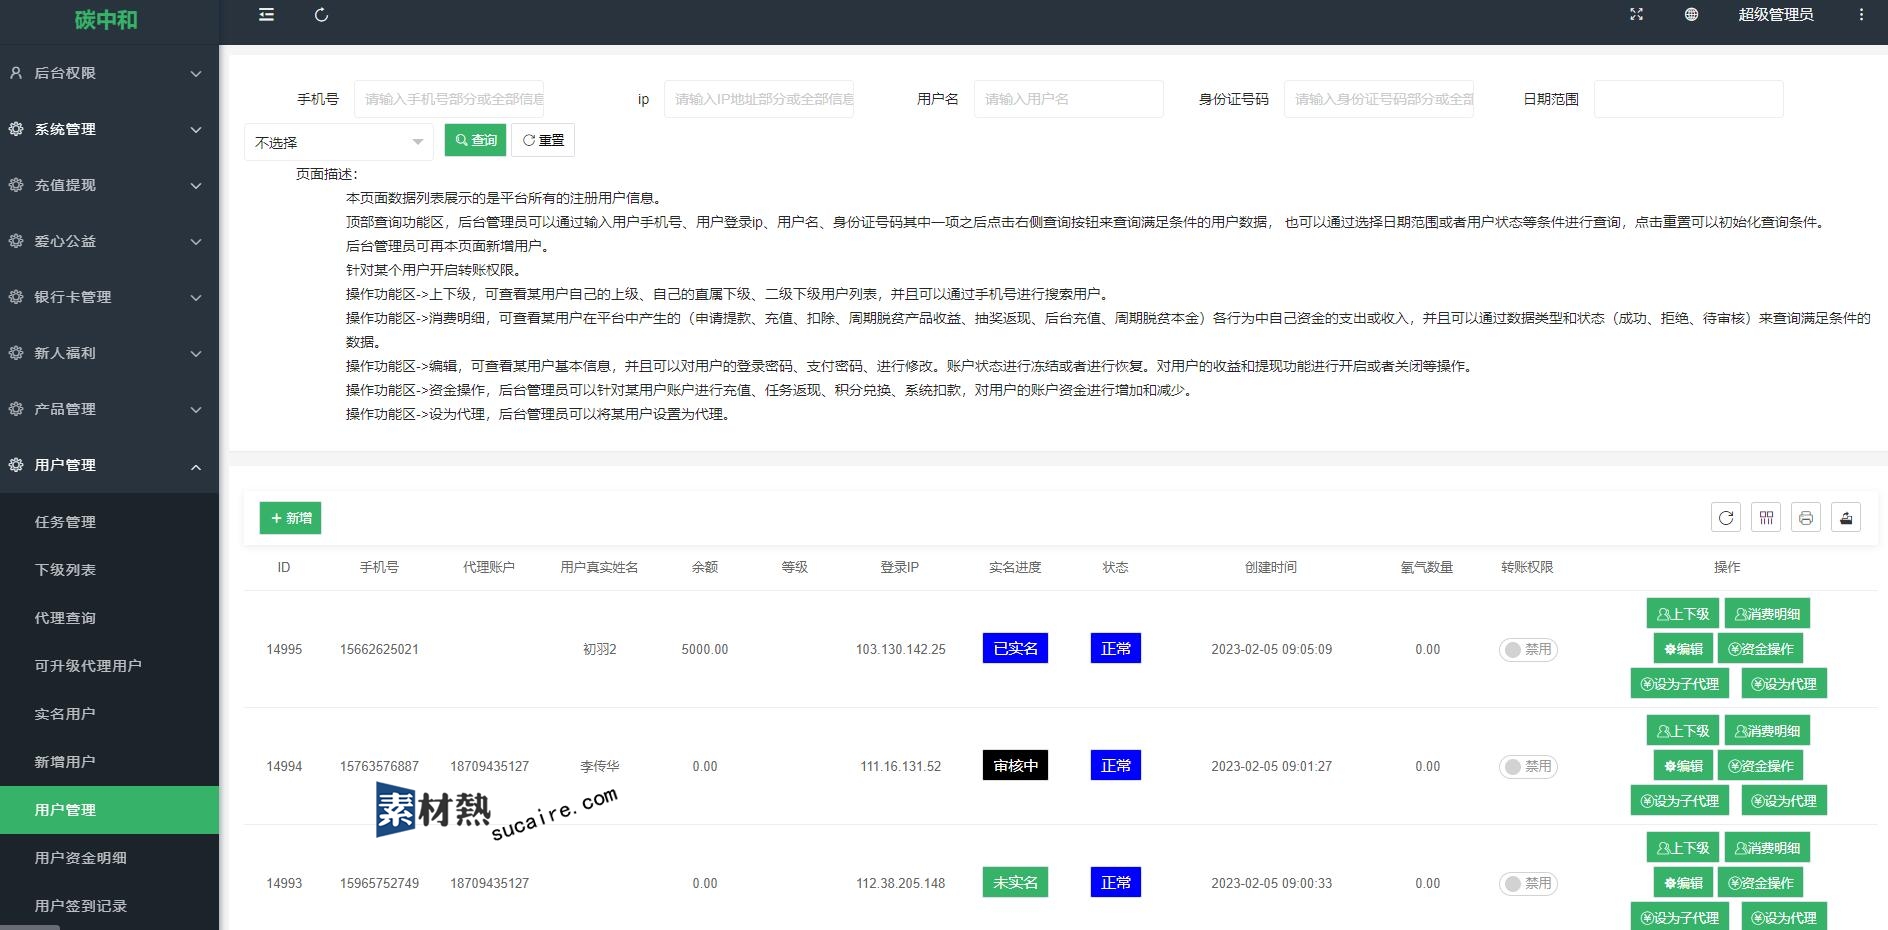Click 设为子代理 for user 14995
1888x930 pixels.
[x=1679, y=684]
